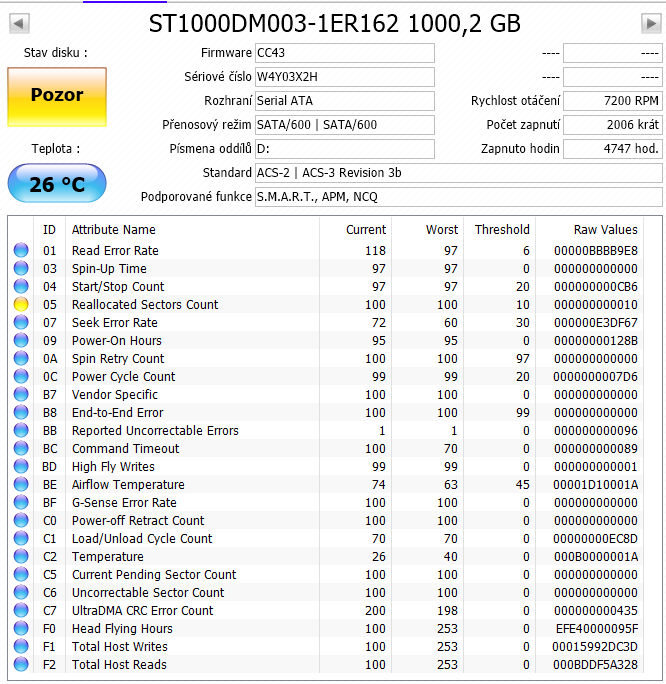
Task: Click the Firmware field showing CC43
Action: (x=344, y=53)
